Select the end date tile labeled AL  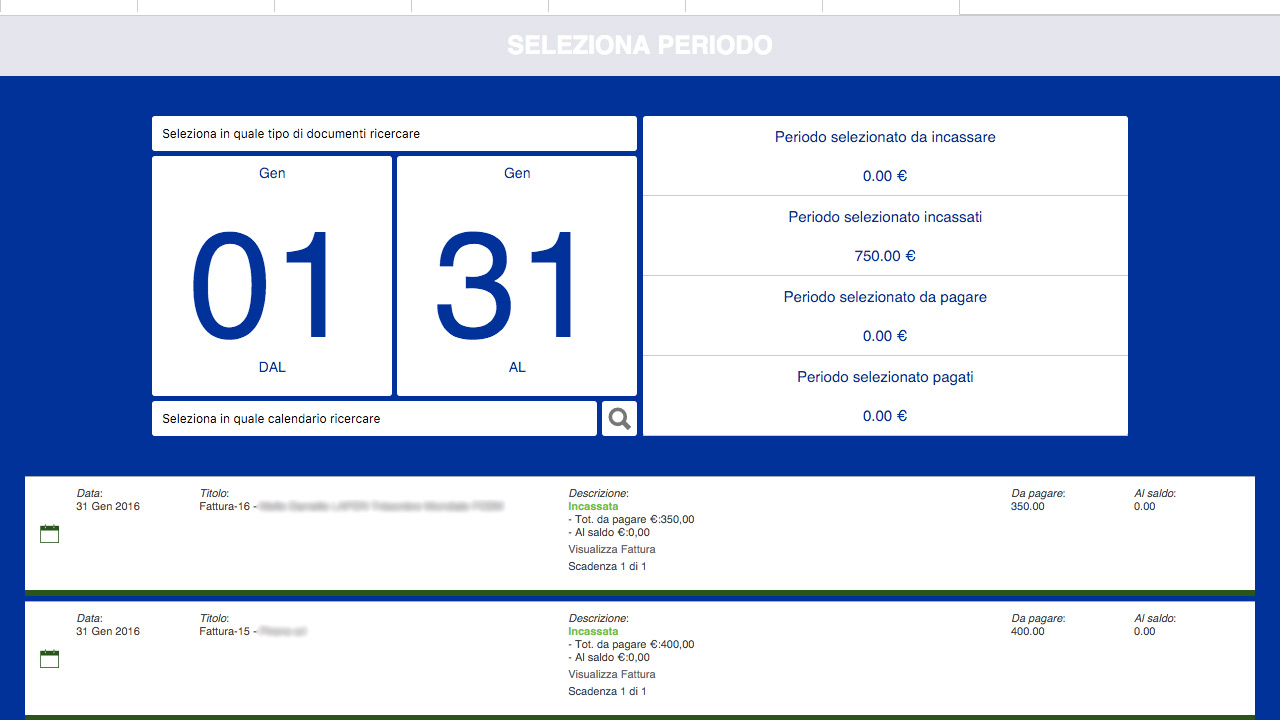[x=517, y=276]
